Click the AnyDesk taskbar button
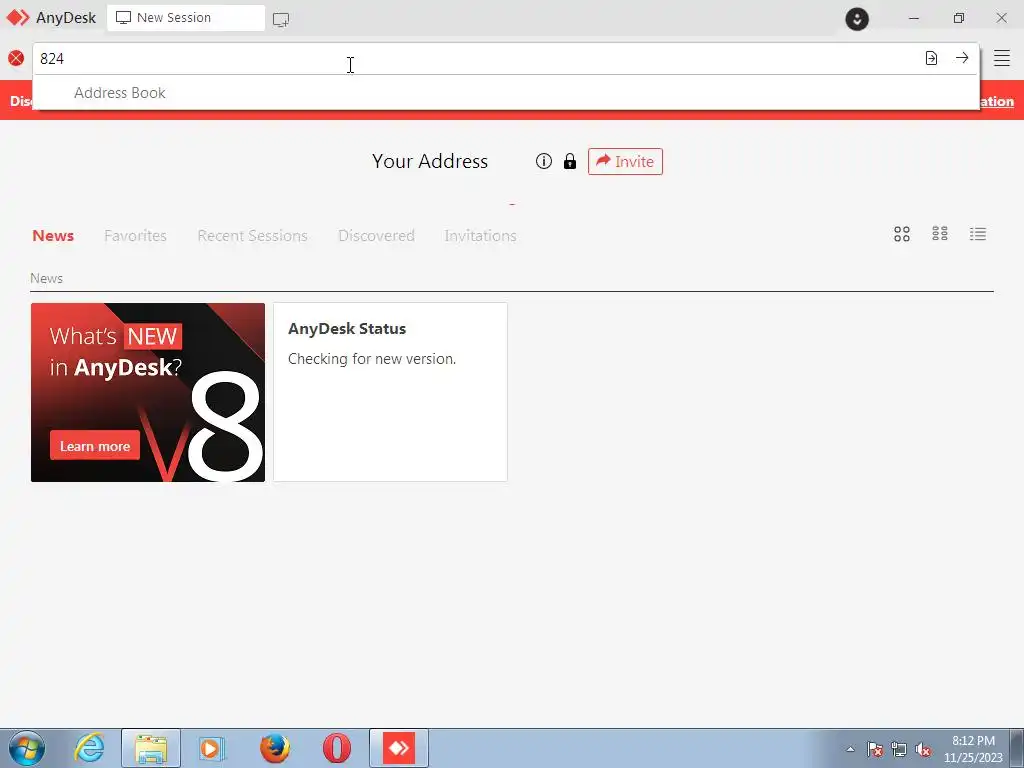 pyautogui.click(x=399, y=748)
